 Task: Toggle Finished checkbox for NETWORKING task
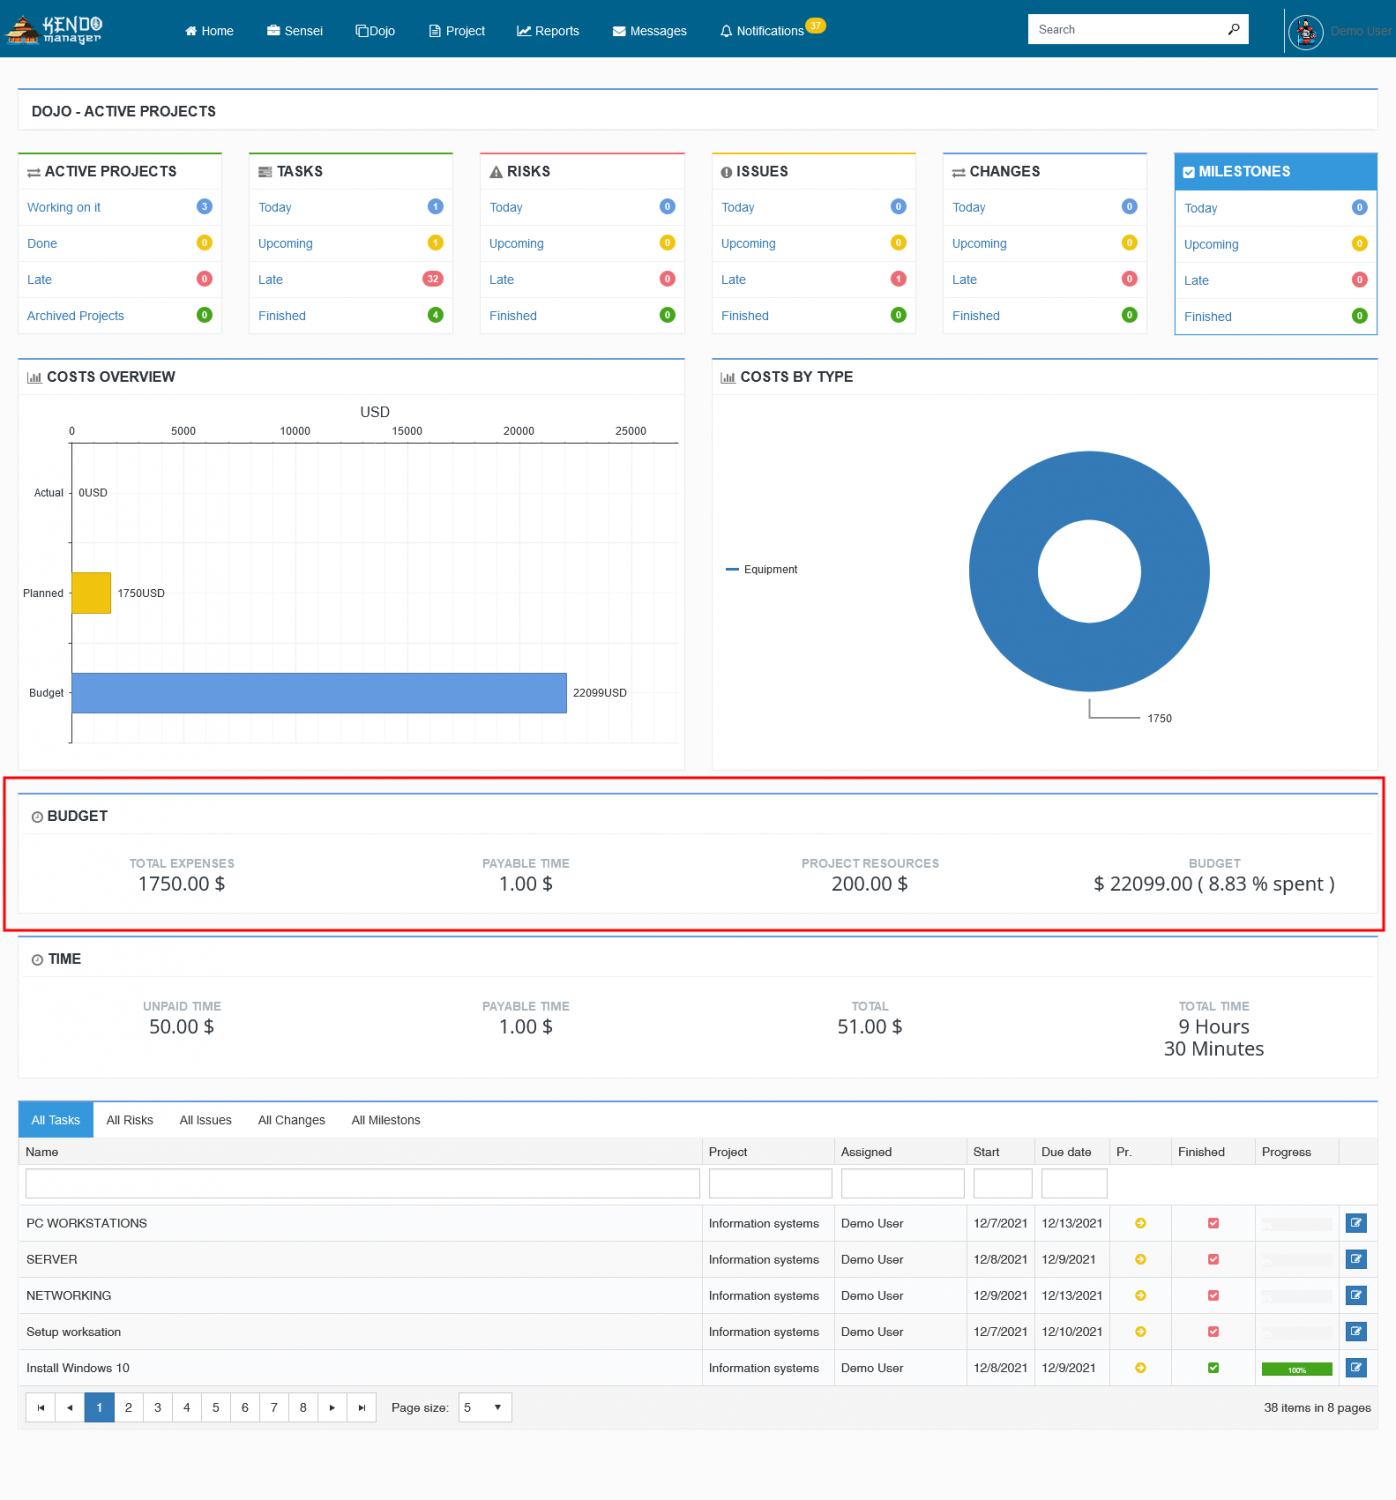1213,1296
